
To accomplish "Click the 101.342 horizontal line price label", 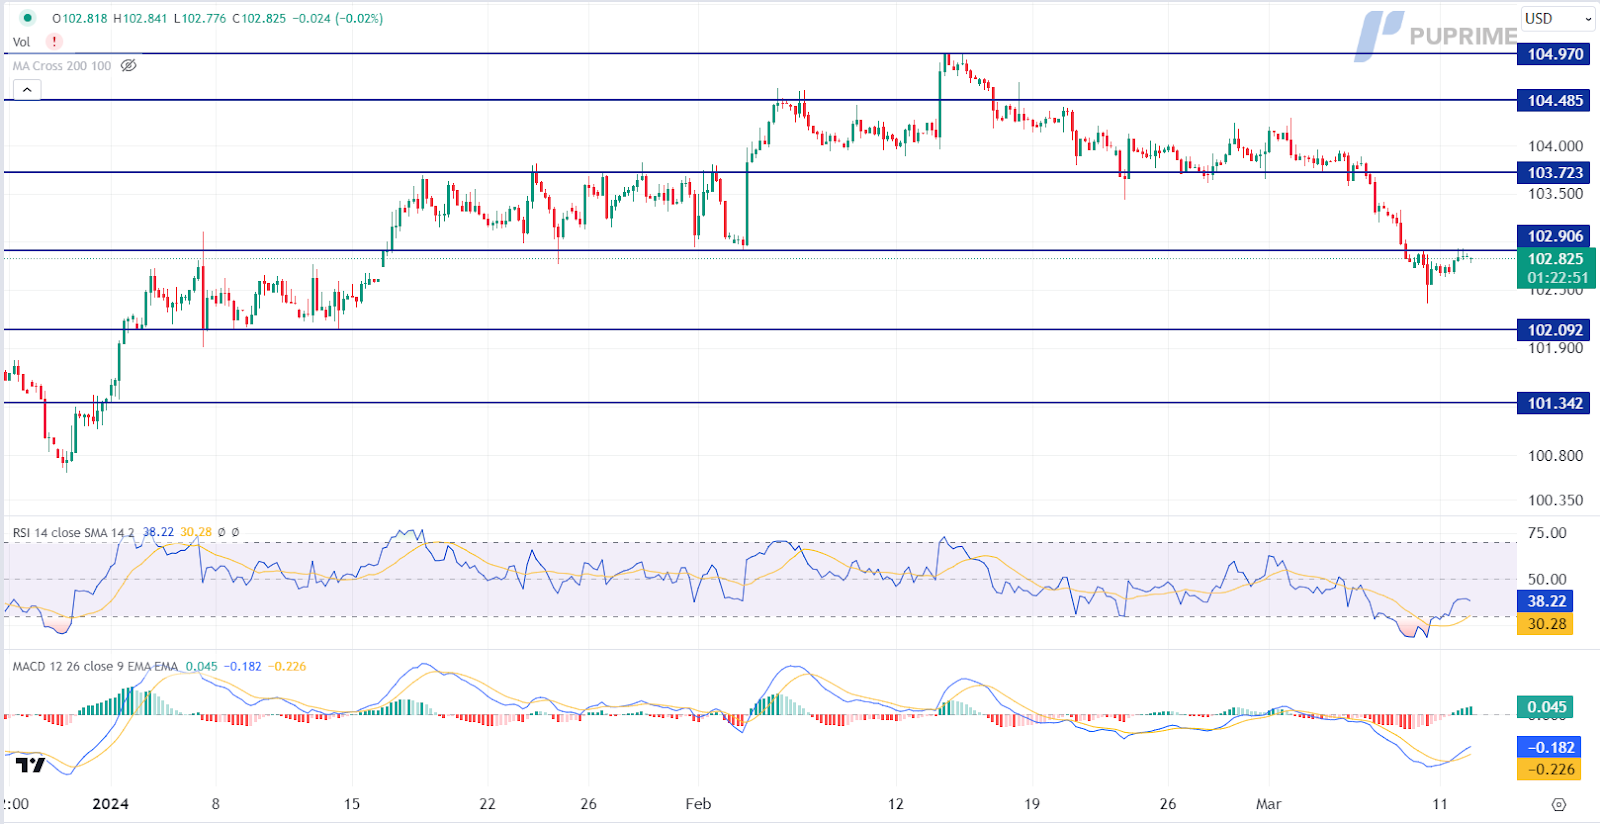I will 1554,403.
